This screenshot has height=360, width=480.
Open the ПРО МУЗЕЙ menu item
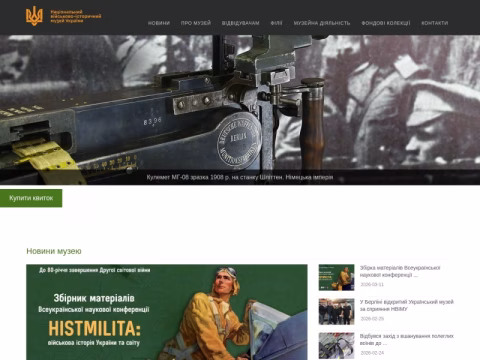pos(196,23)
